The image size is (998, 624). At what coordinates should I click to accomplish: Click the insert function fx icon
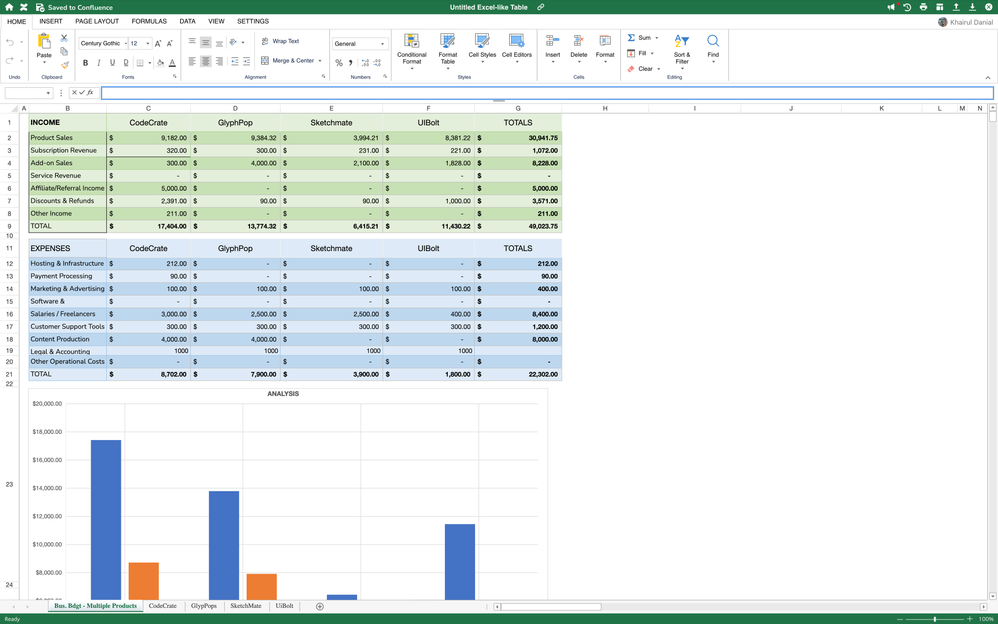click(90, 93)
